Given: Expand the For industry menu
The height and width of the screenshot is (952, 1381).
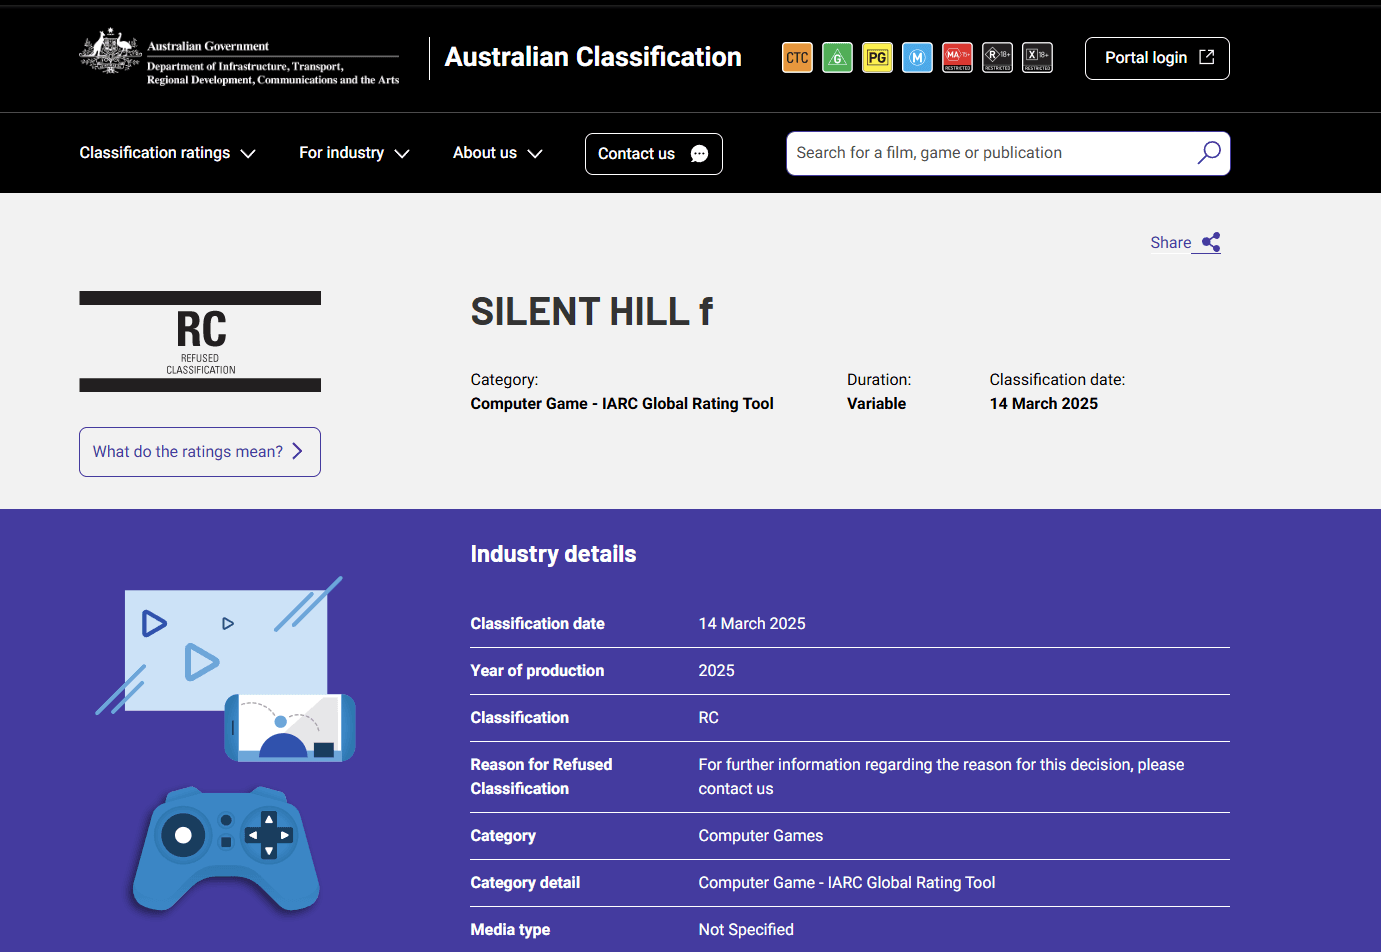Looking at the screenshot, I should click(354, 153).
